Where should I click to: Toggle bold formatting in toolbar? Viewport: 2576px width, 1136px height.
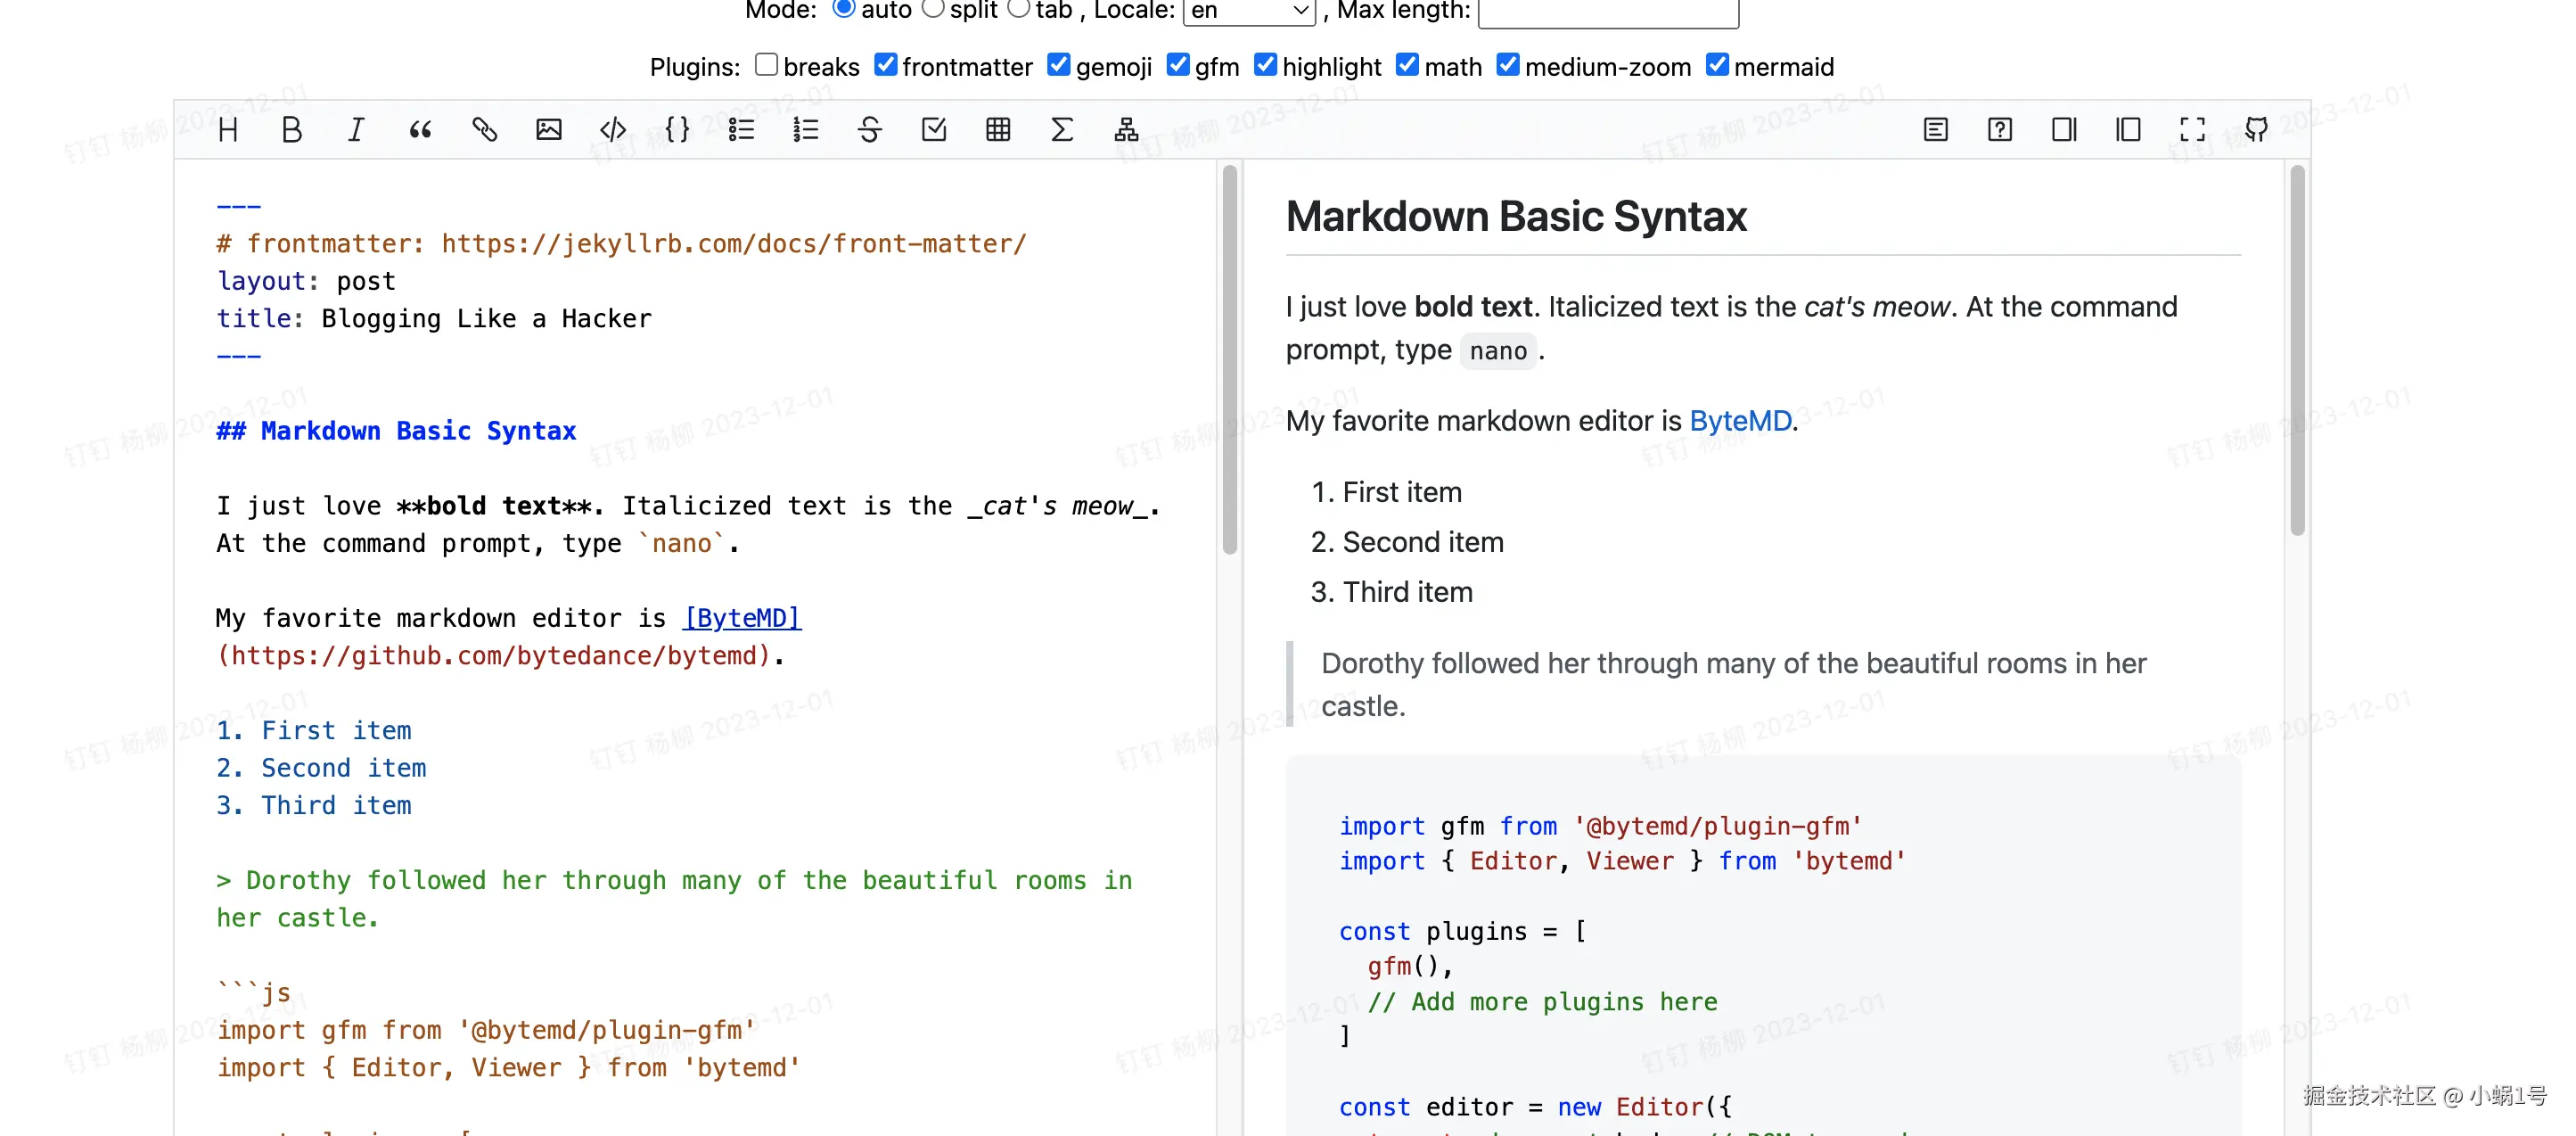tap(291, 130)
